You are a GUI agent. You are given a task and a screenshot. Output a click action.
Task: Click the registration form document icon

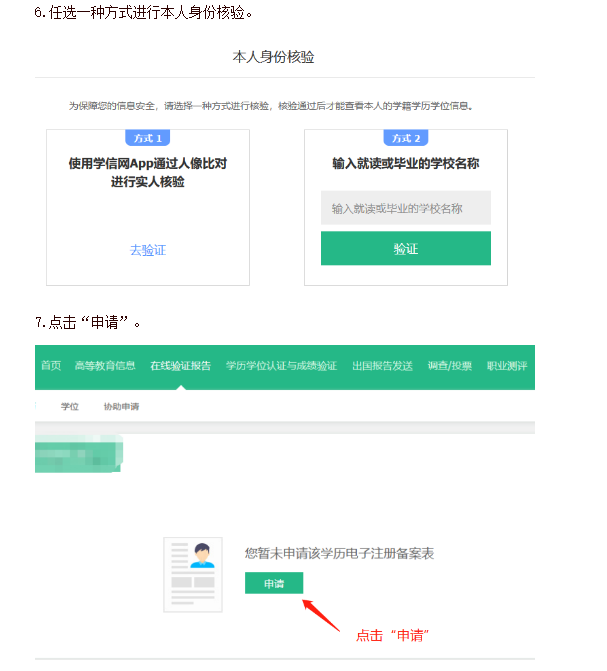pos(193,575)
